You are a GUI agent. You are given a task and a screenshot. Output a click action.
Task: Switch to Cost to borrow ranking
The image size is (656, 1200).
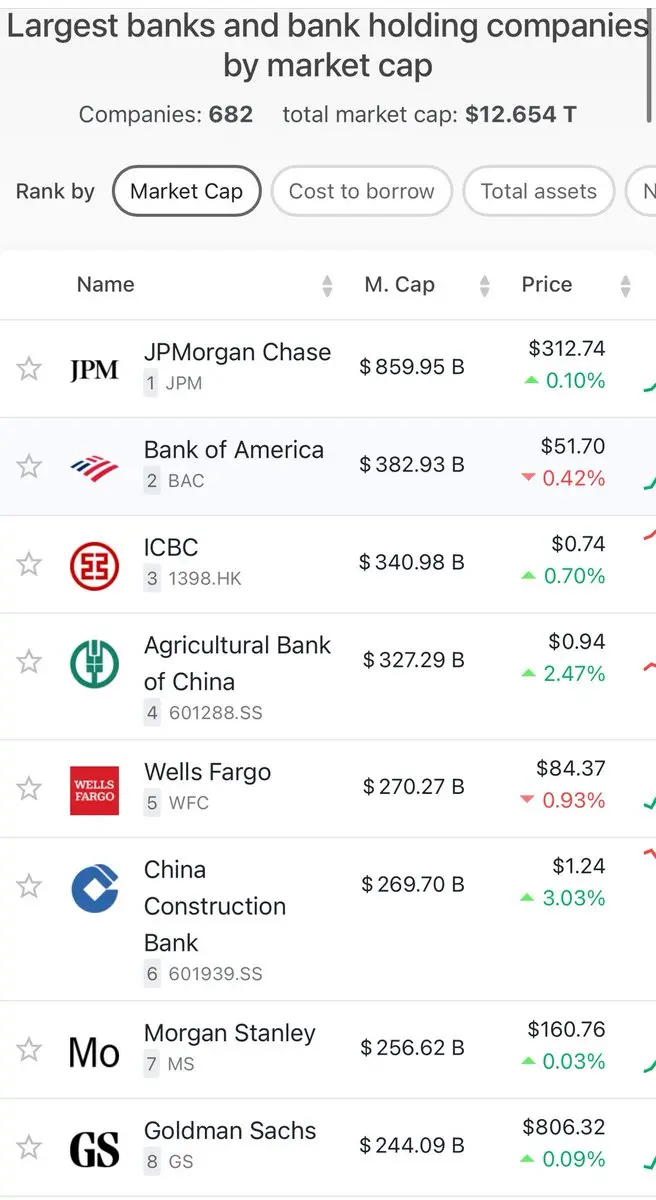pos(362,191)
